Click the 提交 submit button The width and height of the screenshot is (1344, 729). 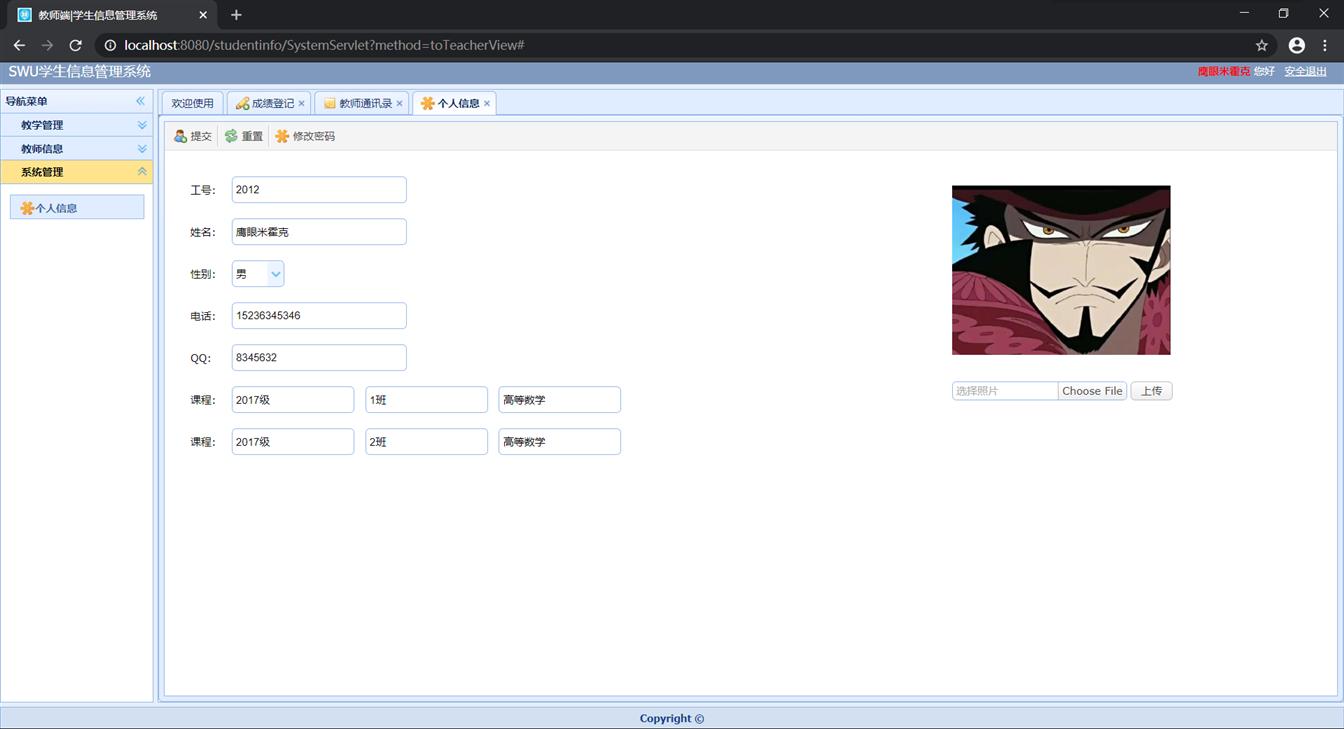click(193, 136)
